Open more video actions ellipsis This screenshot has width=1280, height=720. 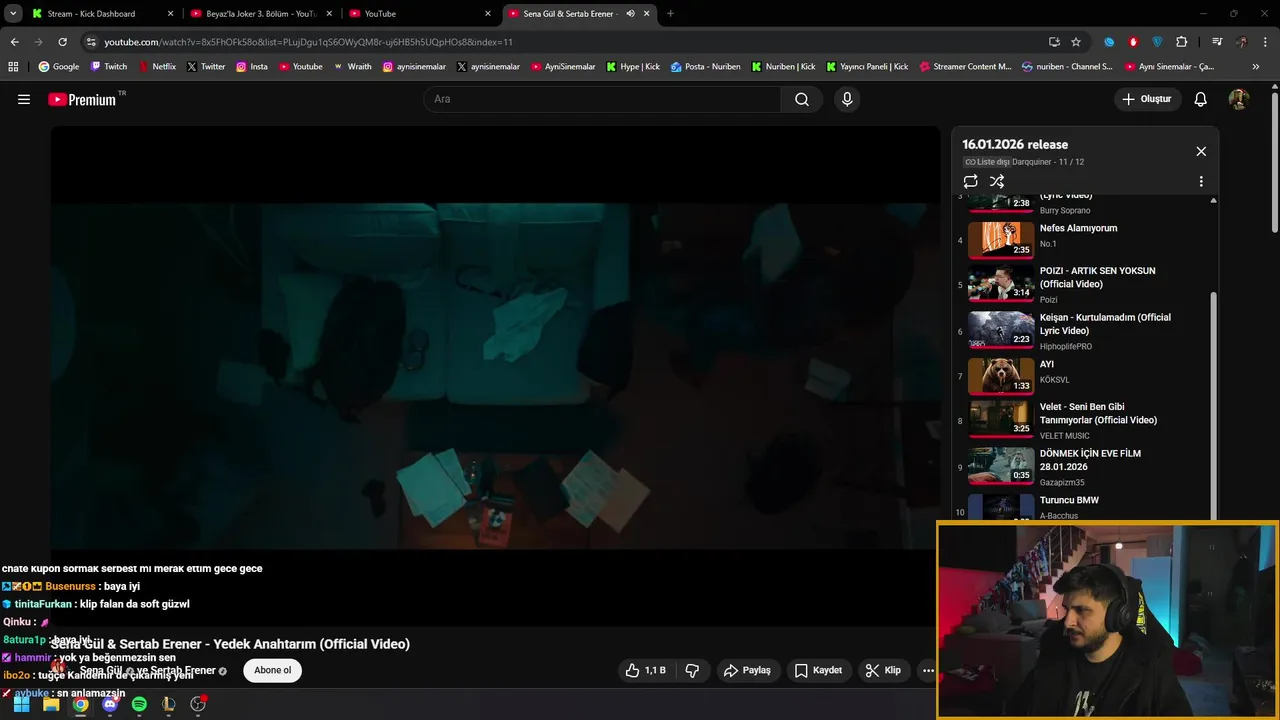(x=928, y=670)
